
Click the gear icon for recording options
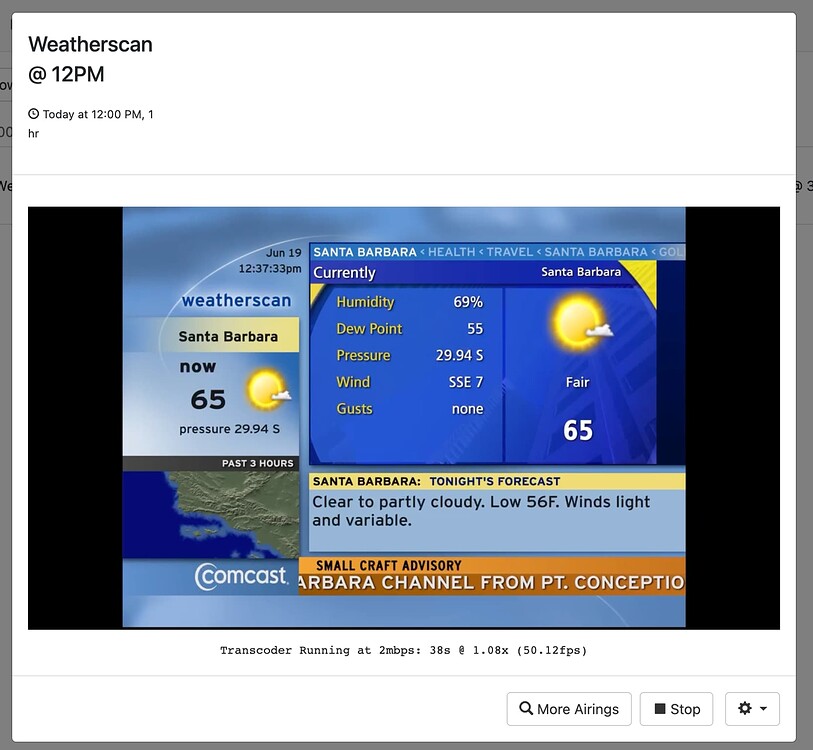pyautogui.click(x=746, y=709)
